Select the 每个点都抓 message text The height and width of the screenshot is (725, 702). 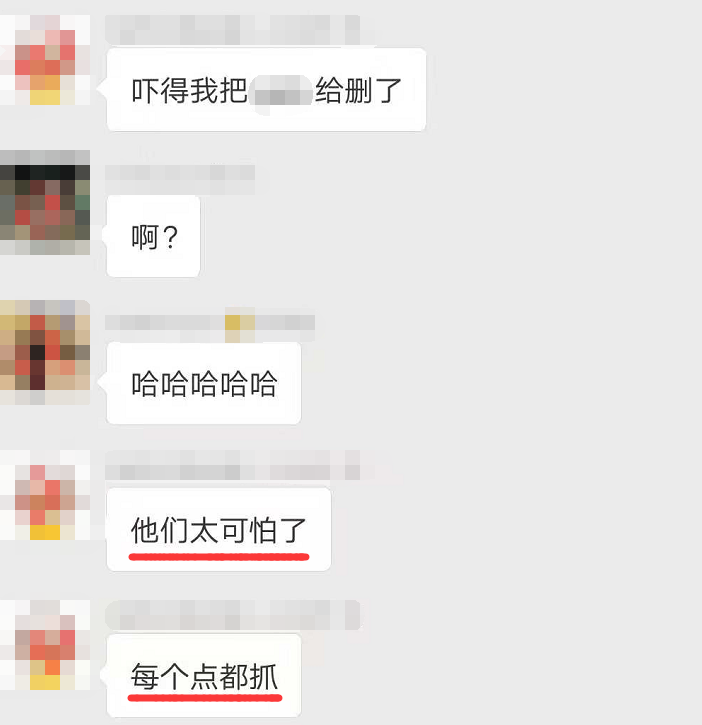pos(204,676)
